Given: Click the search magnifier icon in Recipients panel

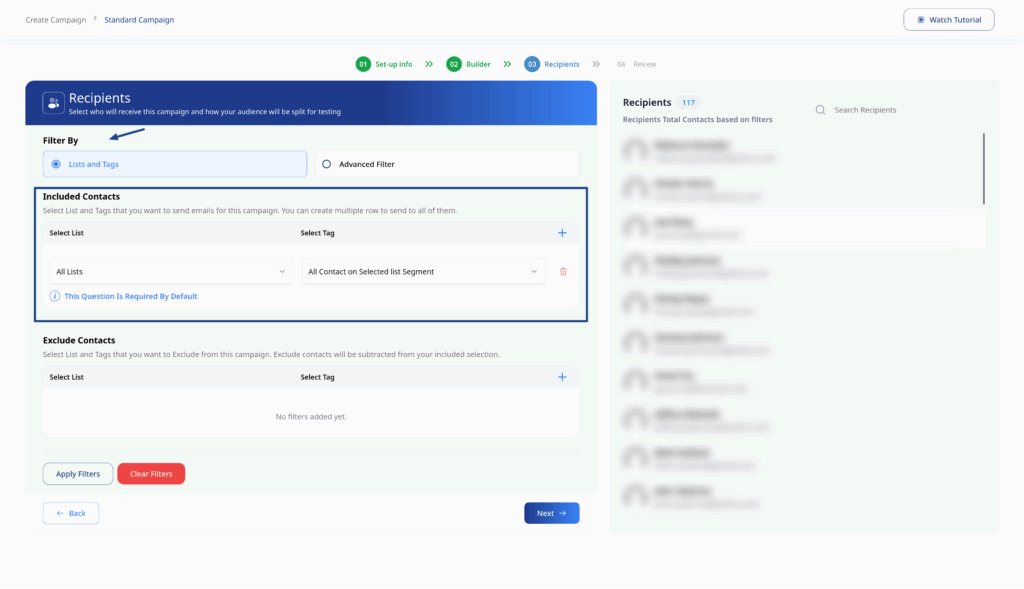Looking at the screenshot, I should pyautogui.click(x=820, y=110).
